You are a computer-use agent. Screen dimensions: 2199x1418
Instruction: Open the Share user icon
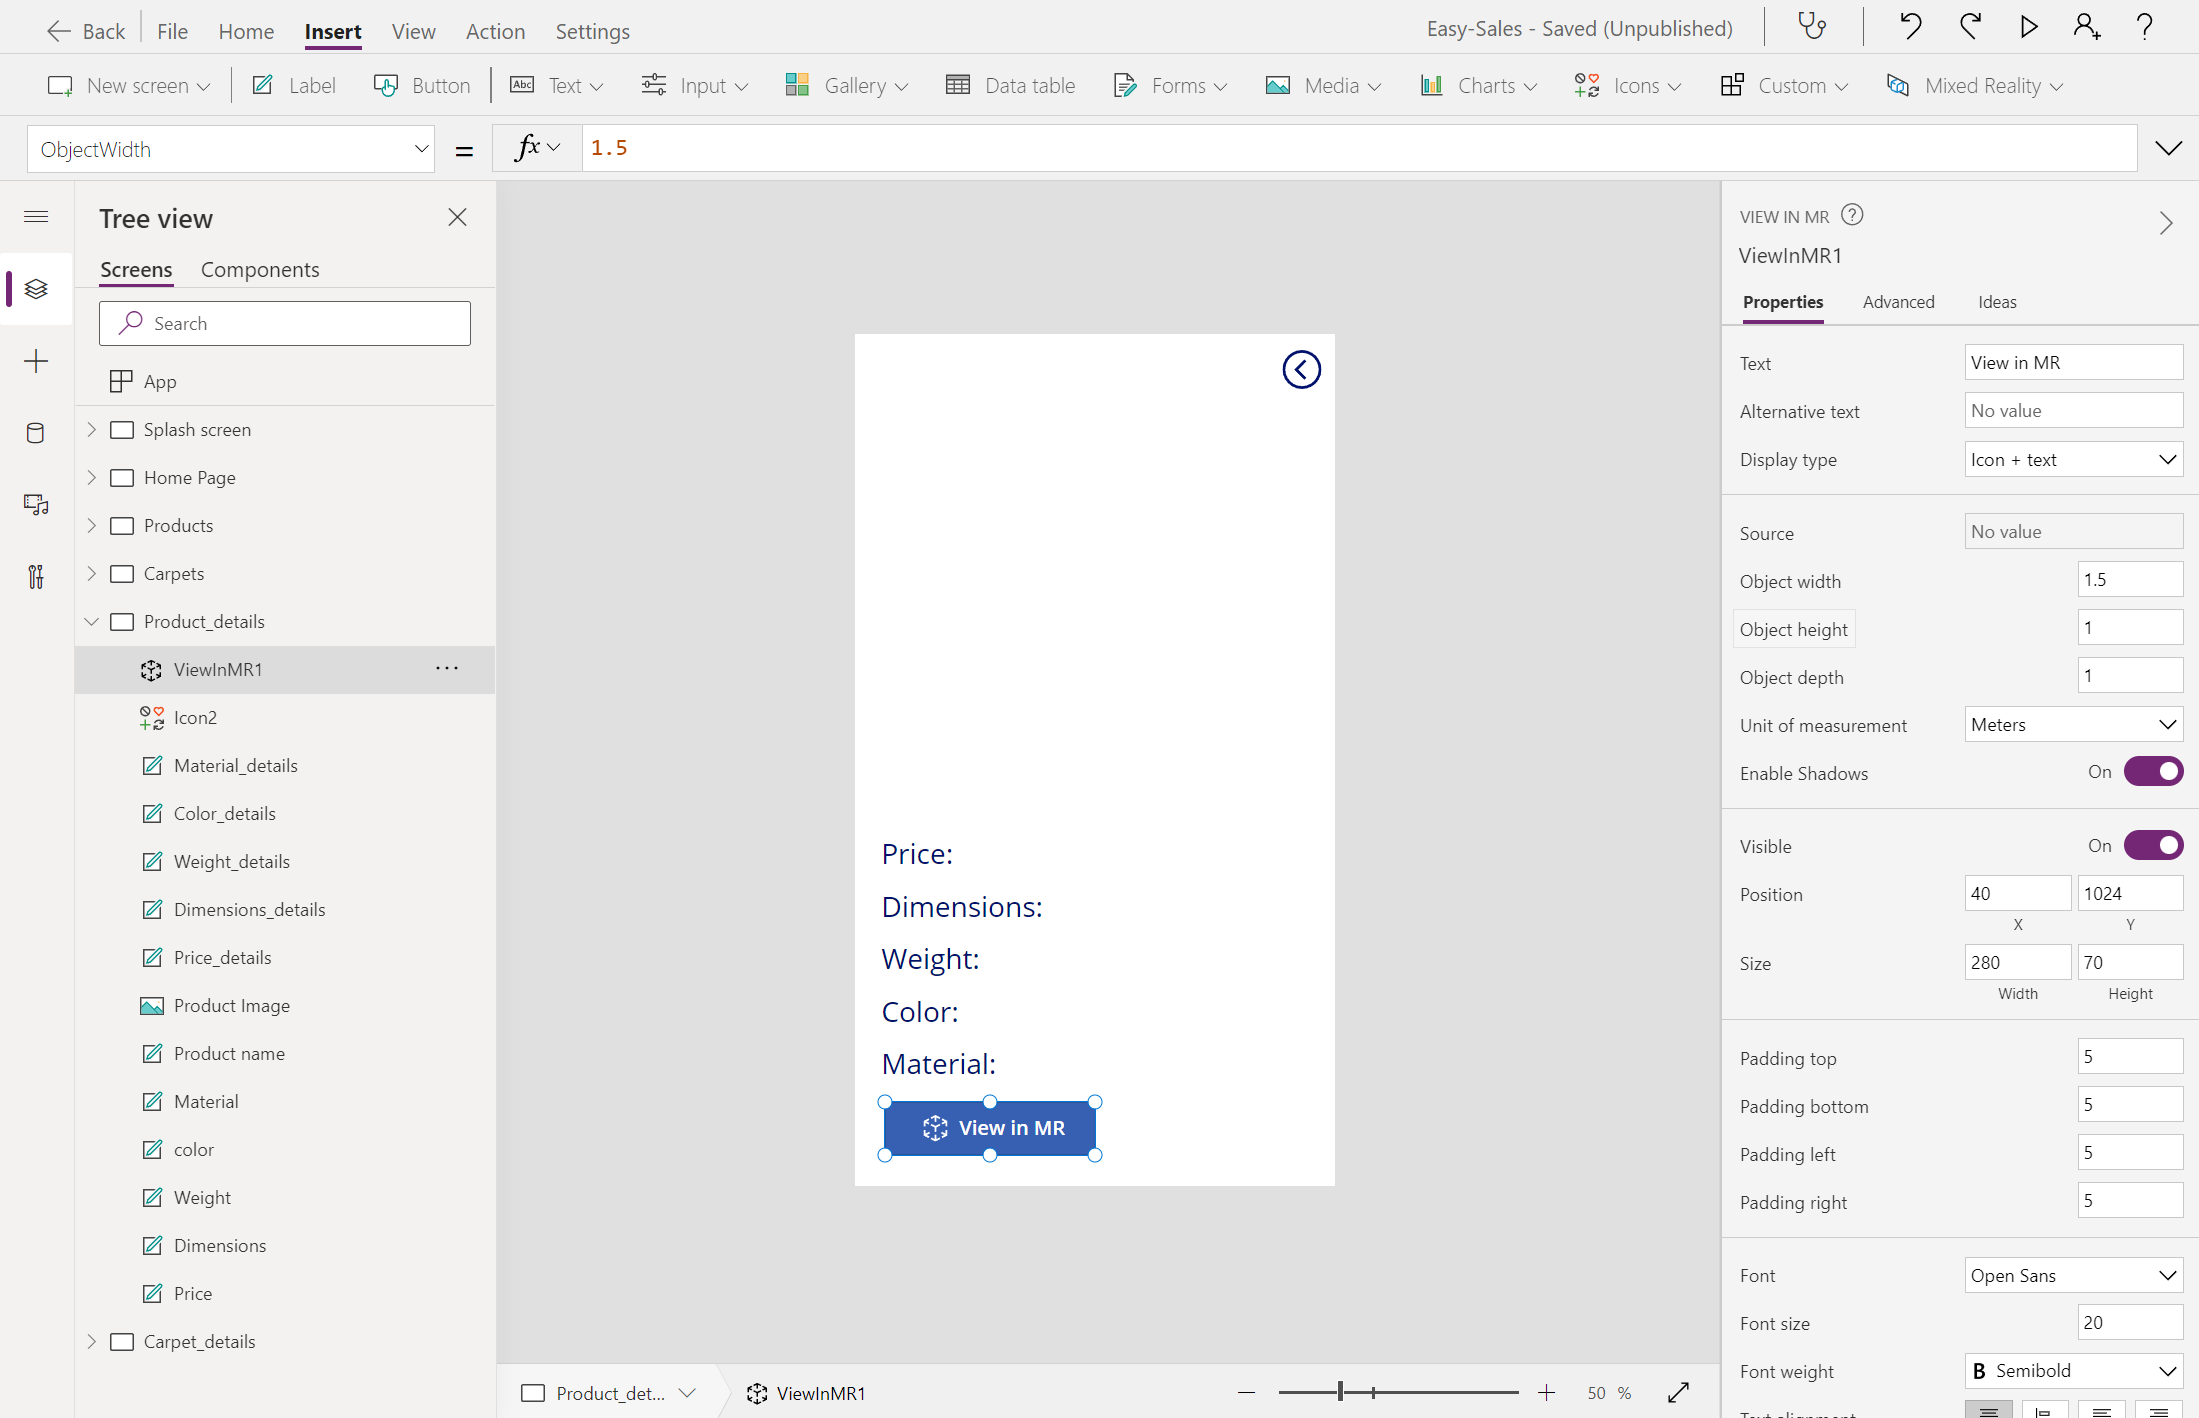point(2086,27)
